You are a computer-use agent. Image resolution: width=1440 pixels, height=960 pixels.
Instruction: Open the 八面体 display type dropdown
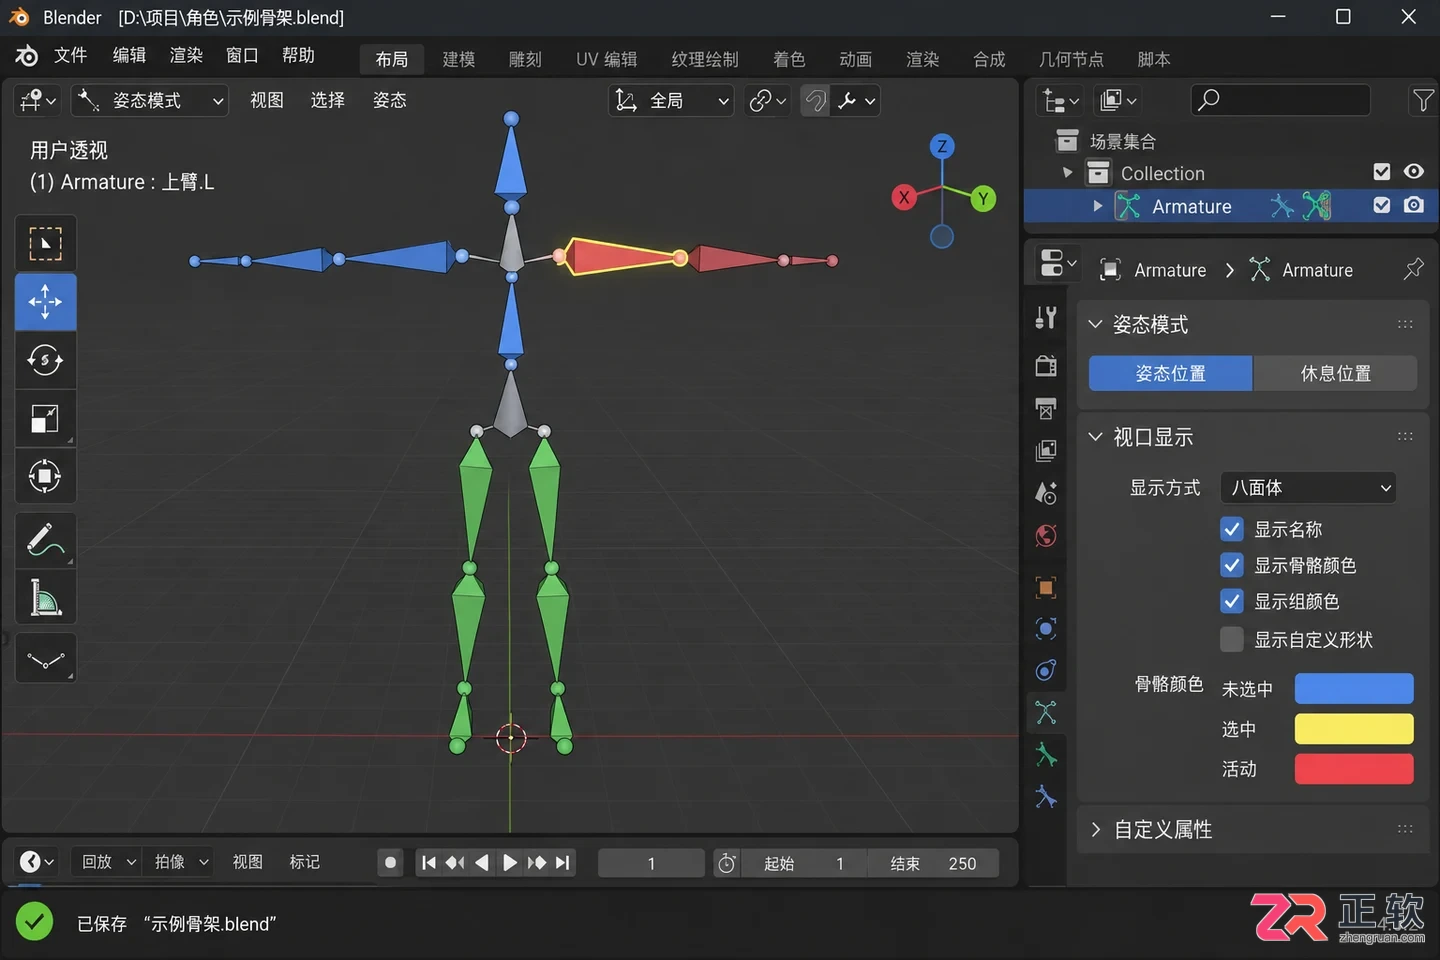1308,488
